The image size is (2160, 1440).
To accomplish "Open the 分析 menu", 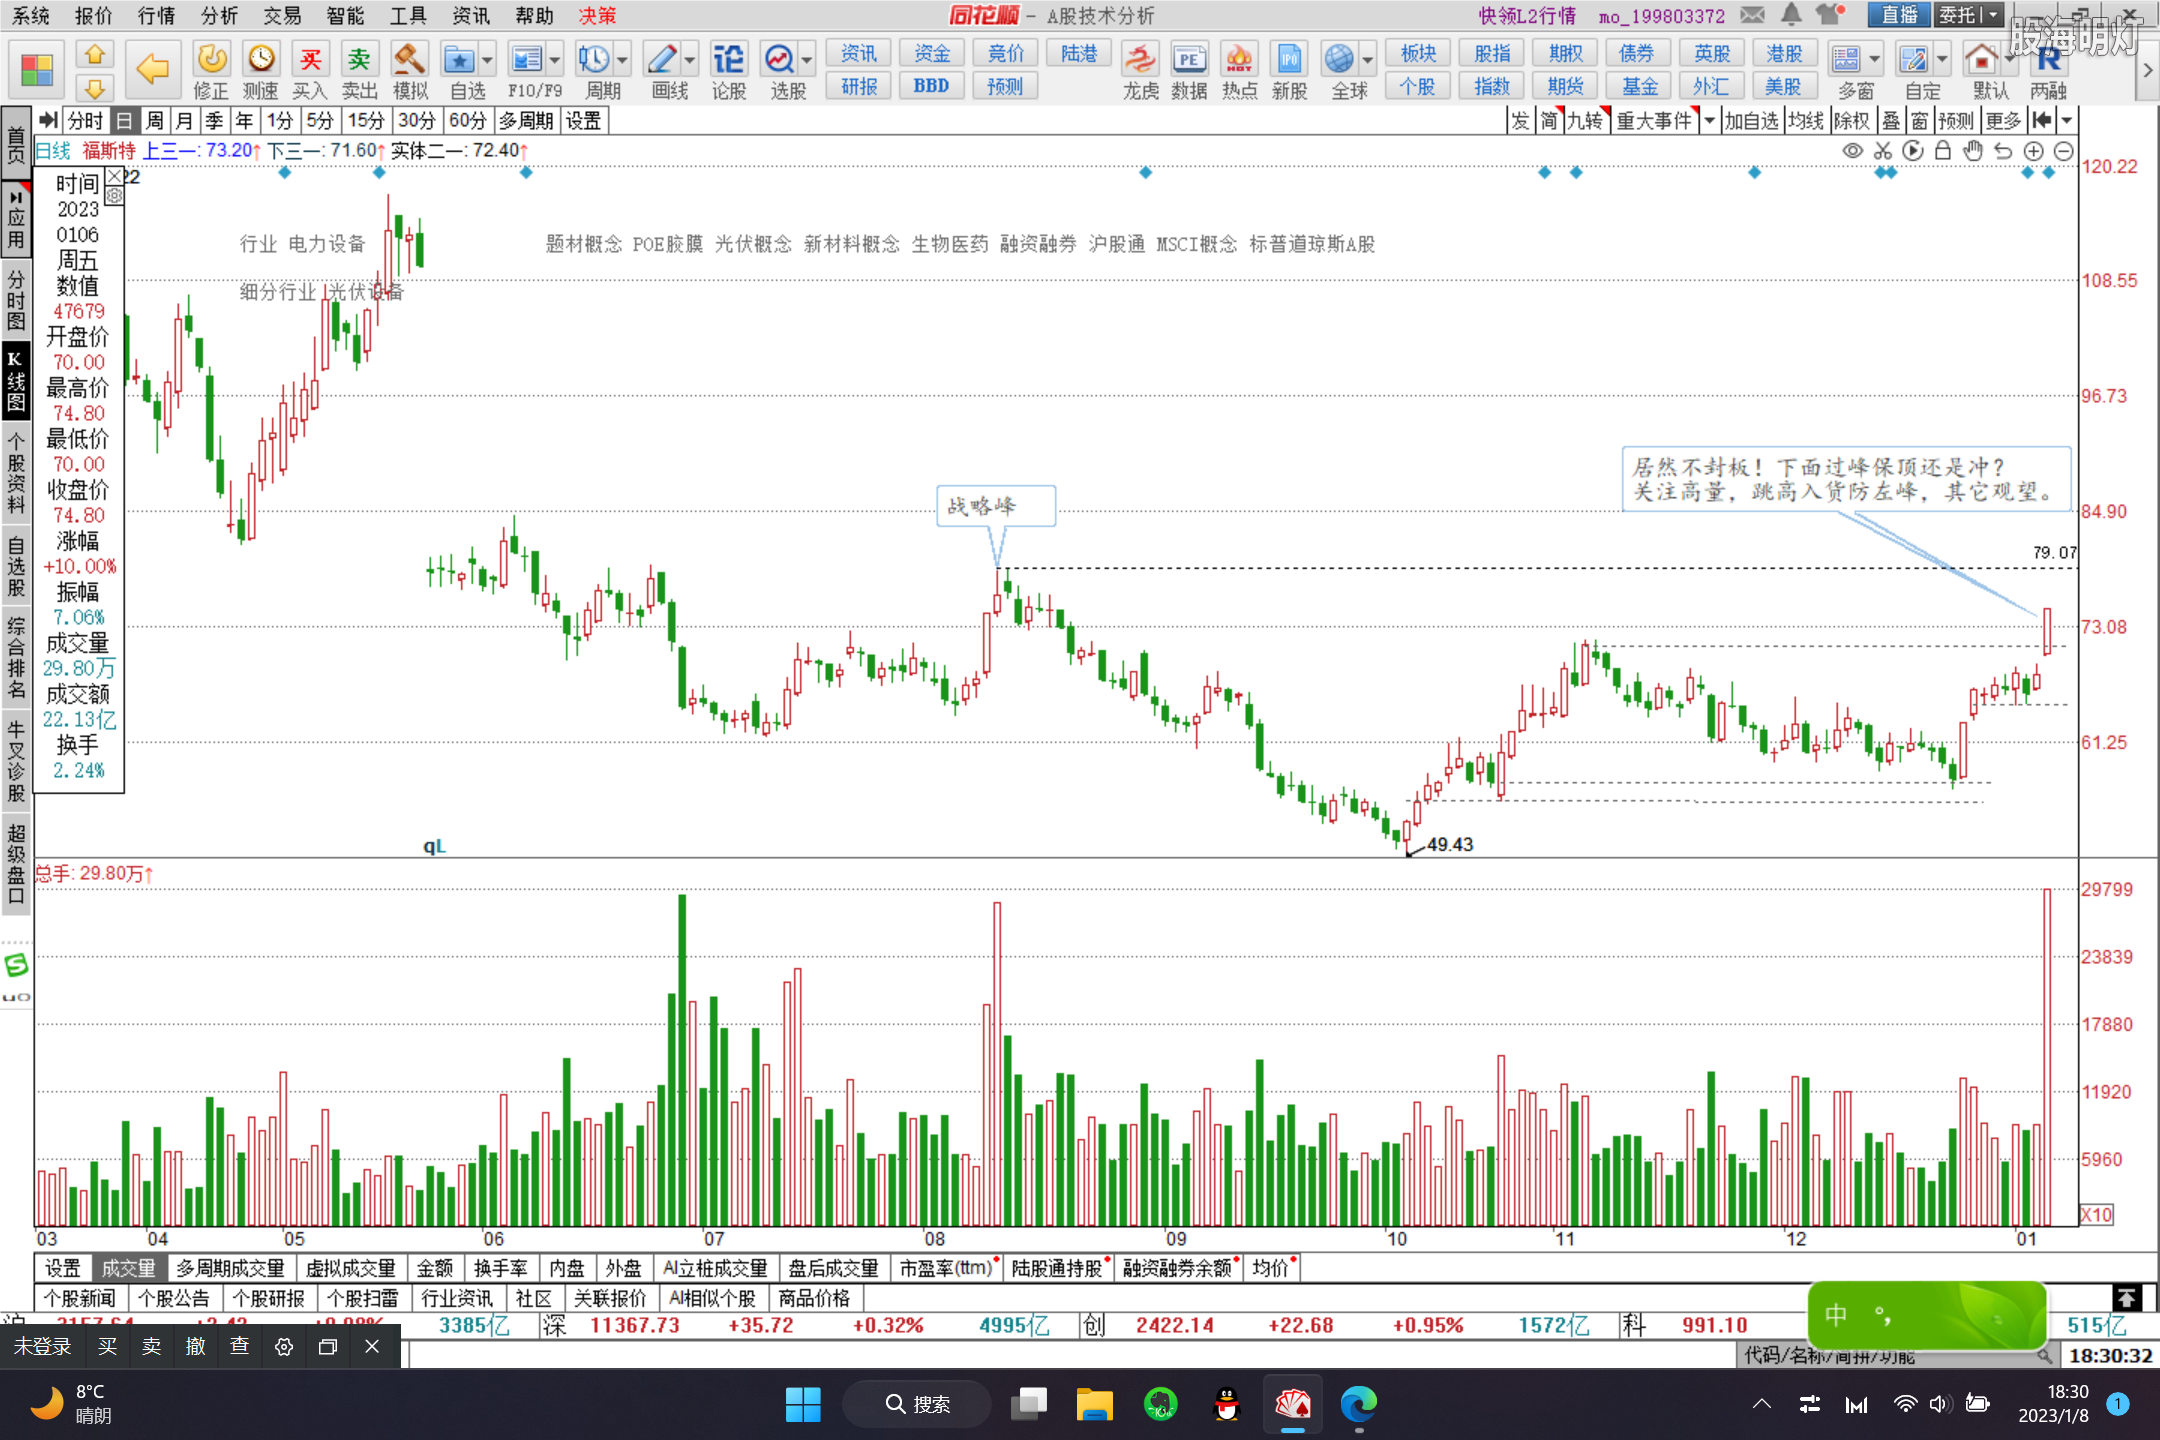I will pos(219,15).
